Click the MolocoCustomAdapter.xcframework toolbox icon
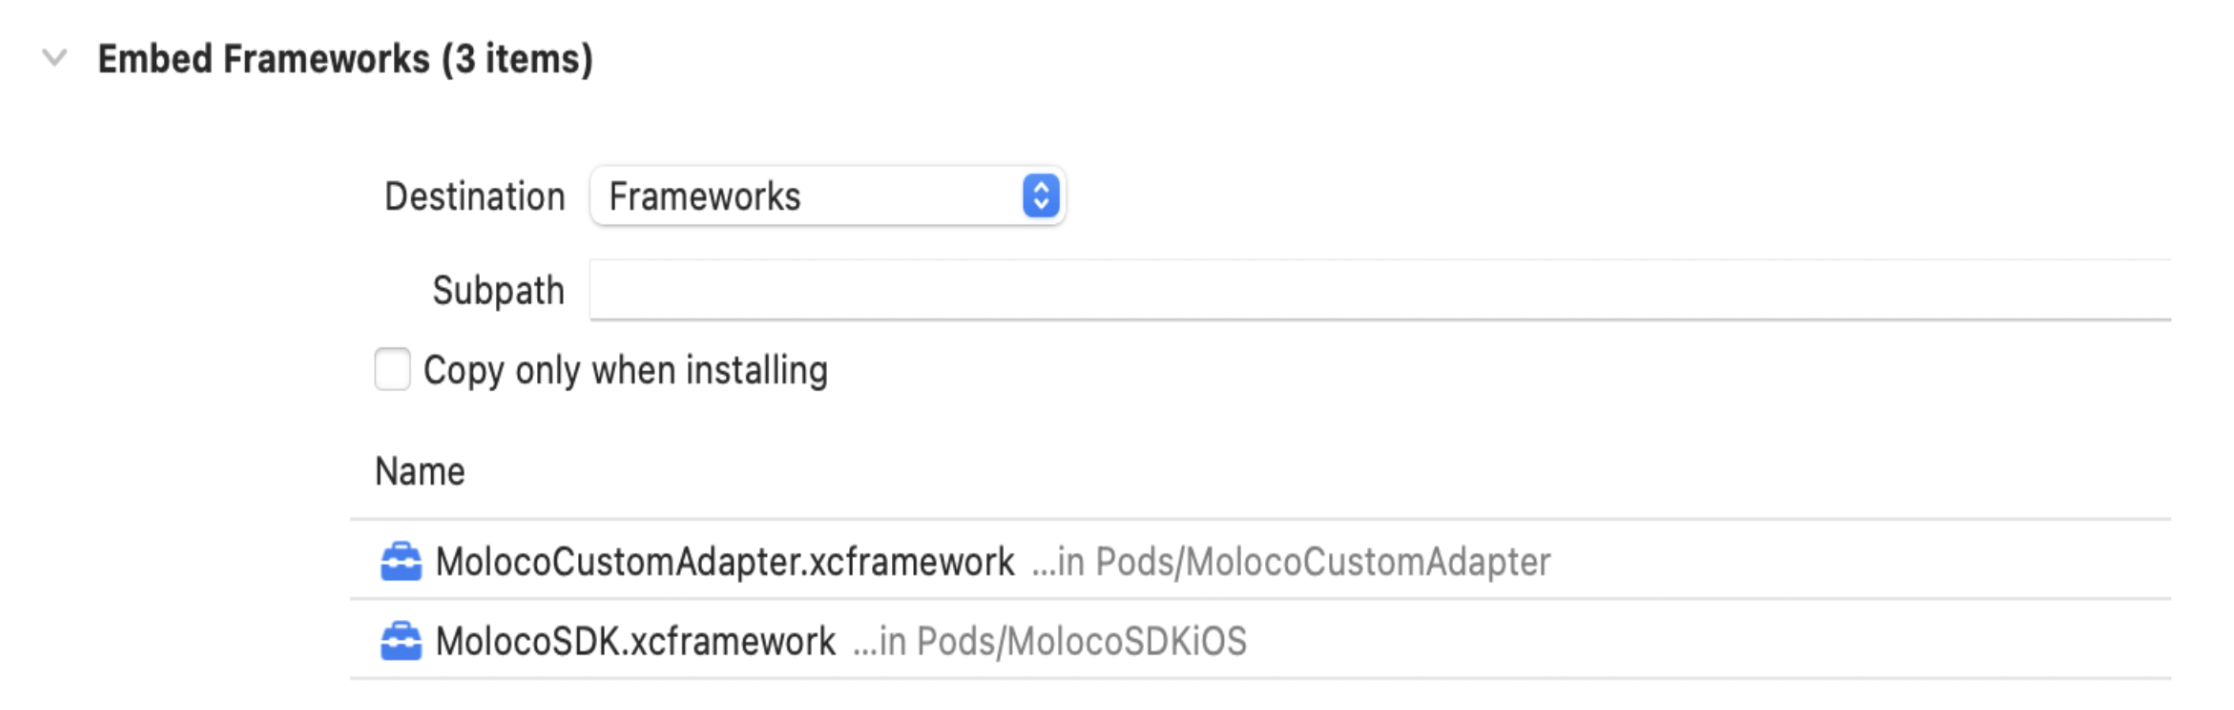 coord(401,562)
